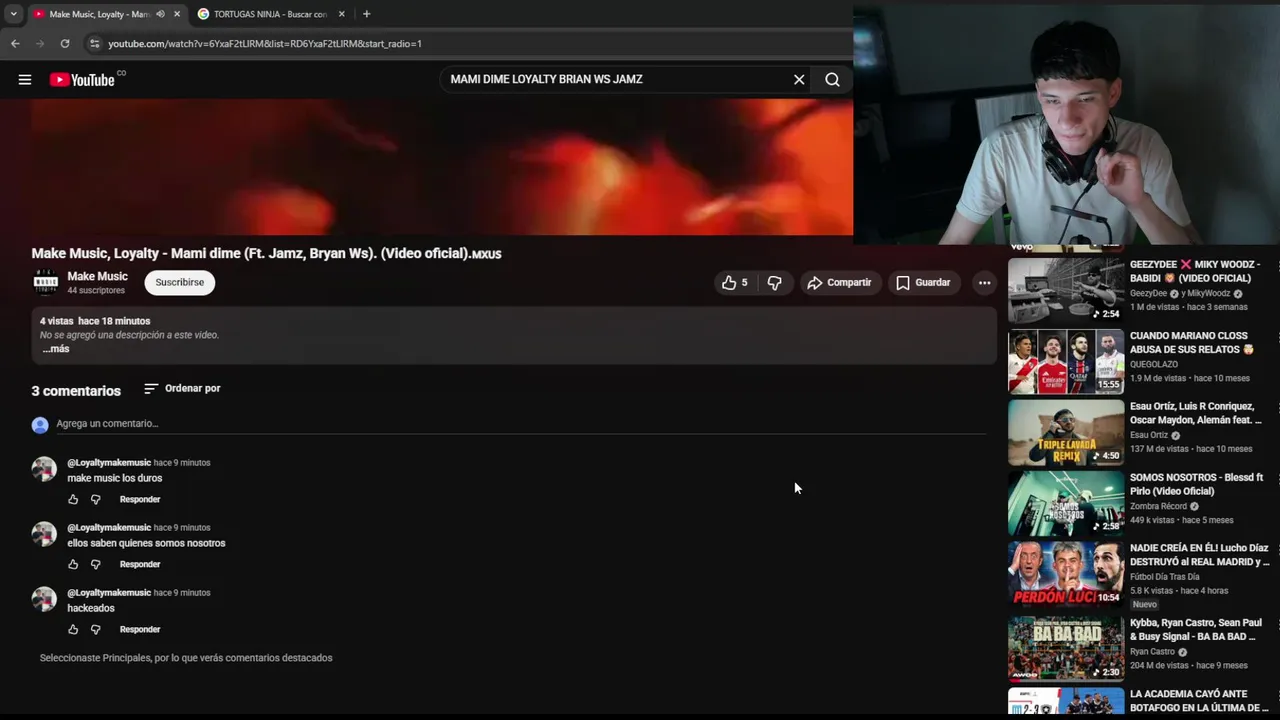Viewport: 1280px width, 720px height.
Task: Reply to 'make music los duros' comment
Action: click(x=140, y=499)
